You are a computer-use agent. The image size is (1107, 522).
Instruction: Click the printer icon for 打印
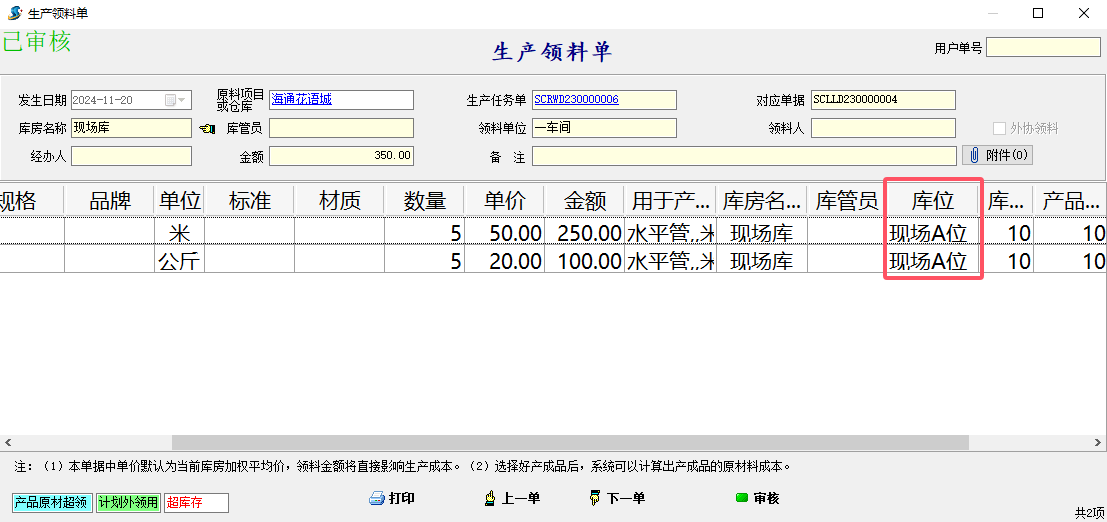[x=377, y=498]
